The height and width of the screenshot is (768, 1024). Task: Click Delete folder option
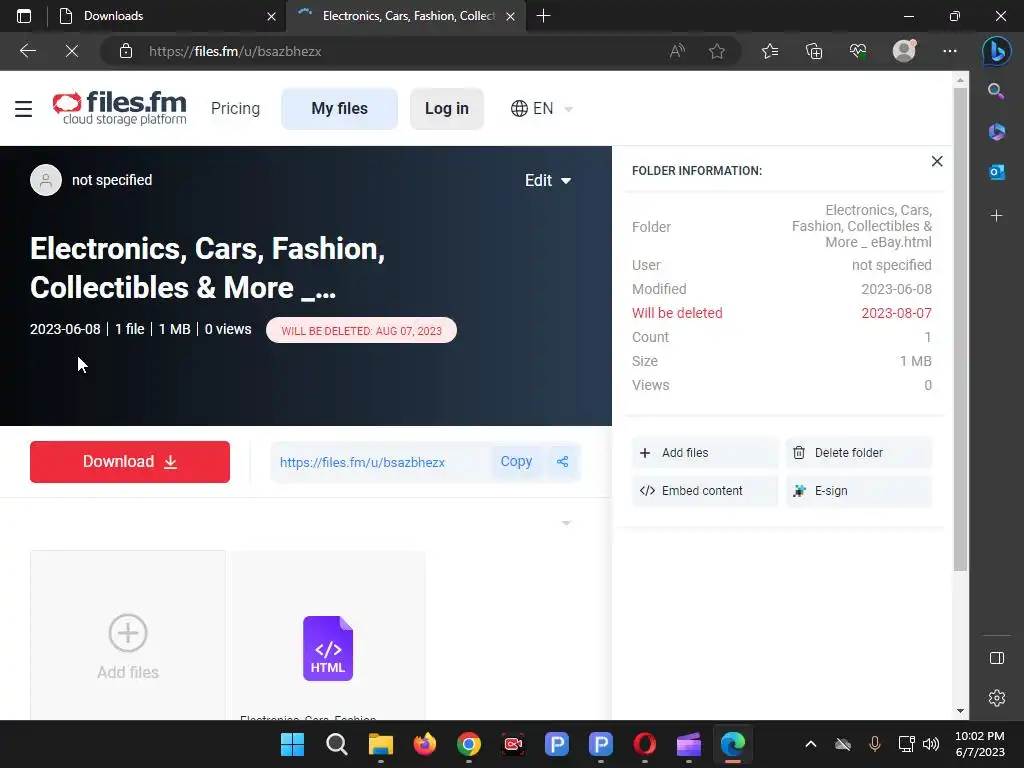[x=859, y=453]
